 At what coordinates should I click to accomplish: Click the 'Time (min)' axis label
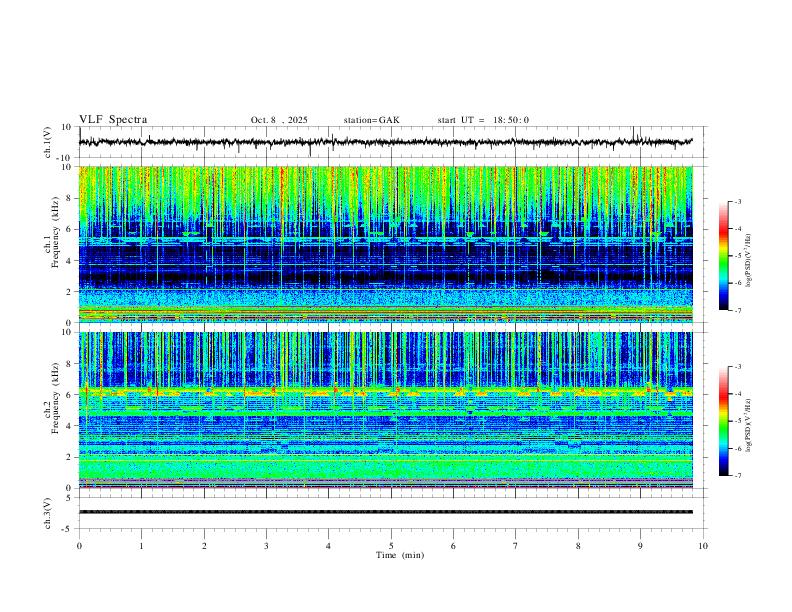[400, 555]
